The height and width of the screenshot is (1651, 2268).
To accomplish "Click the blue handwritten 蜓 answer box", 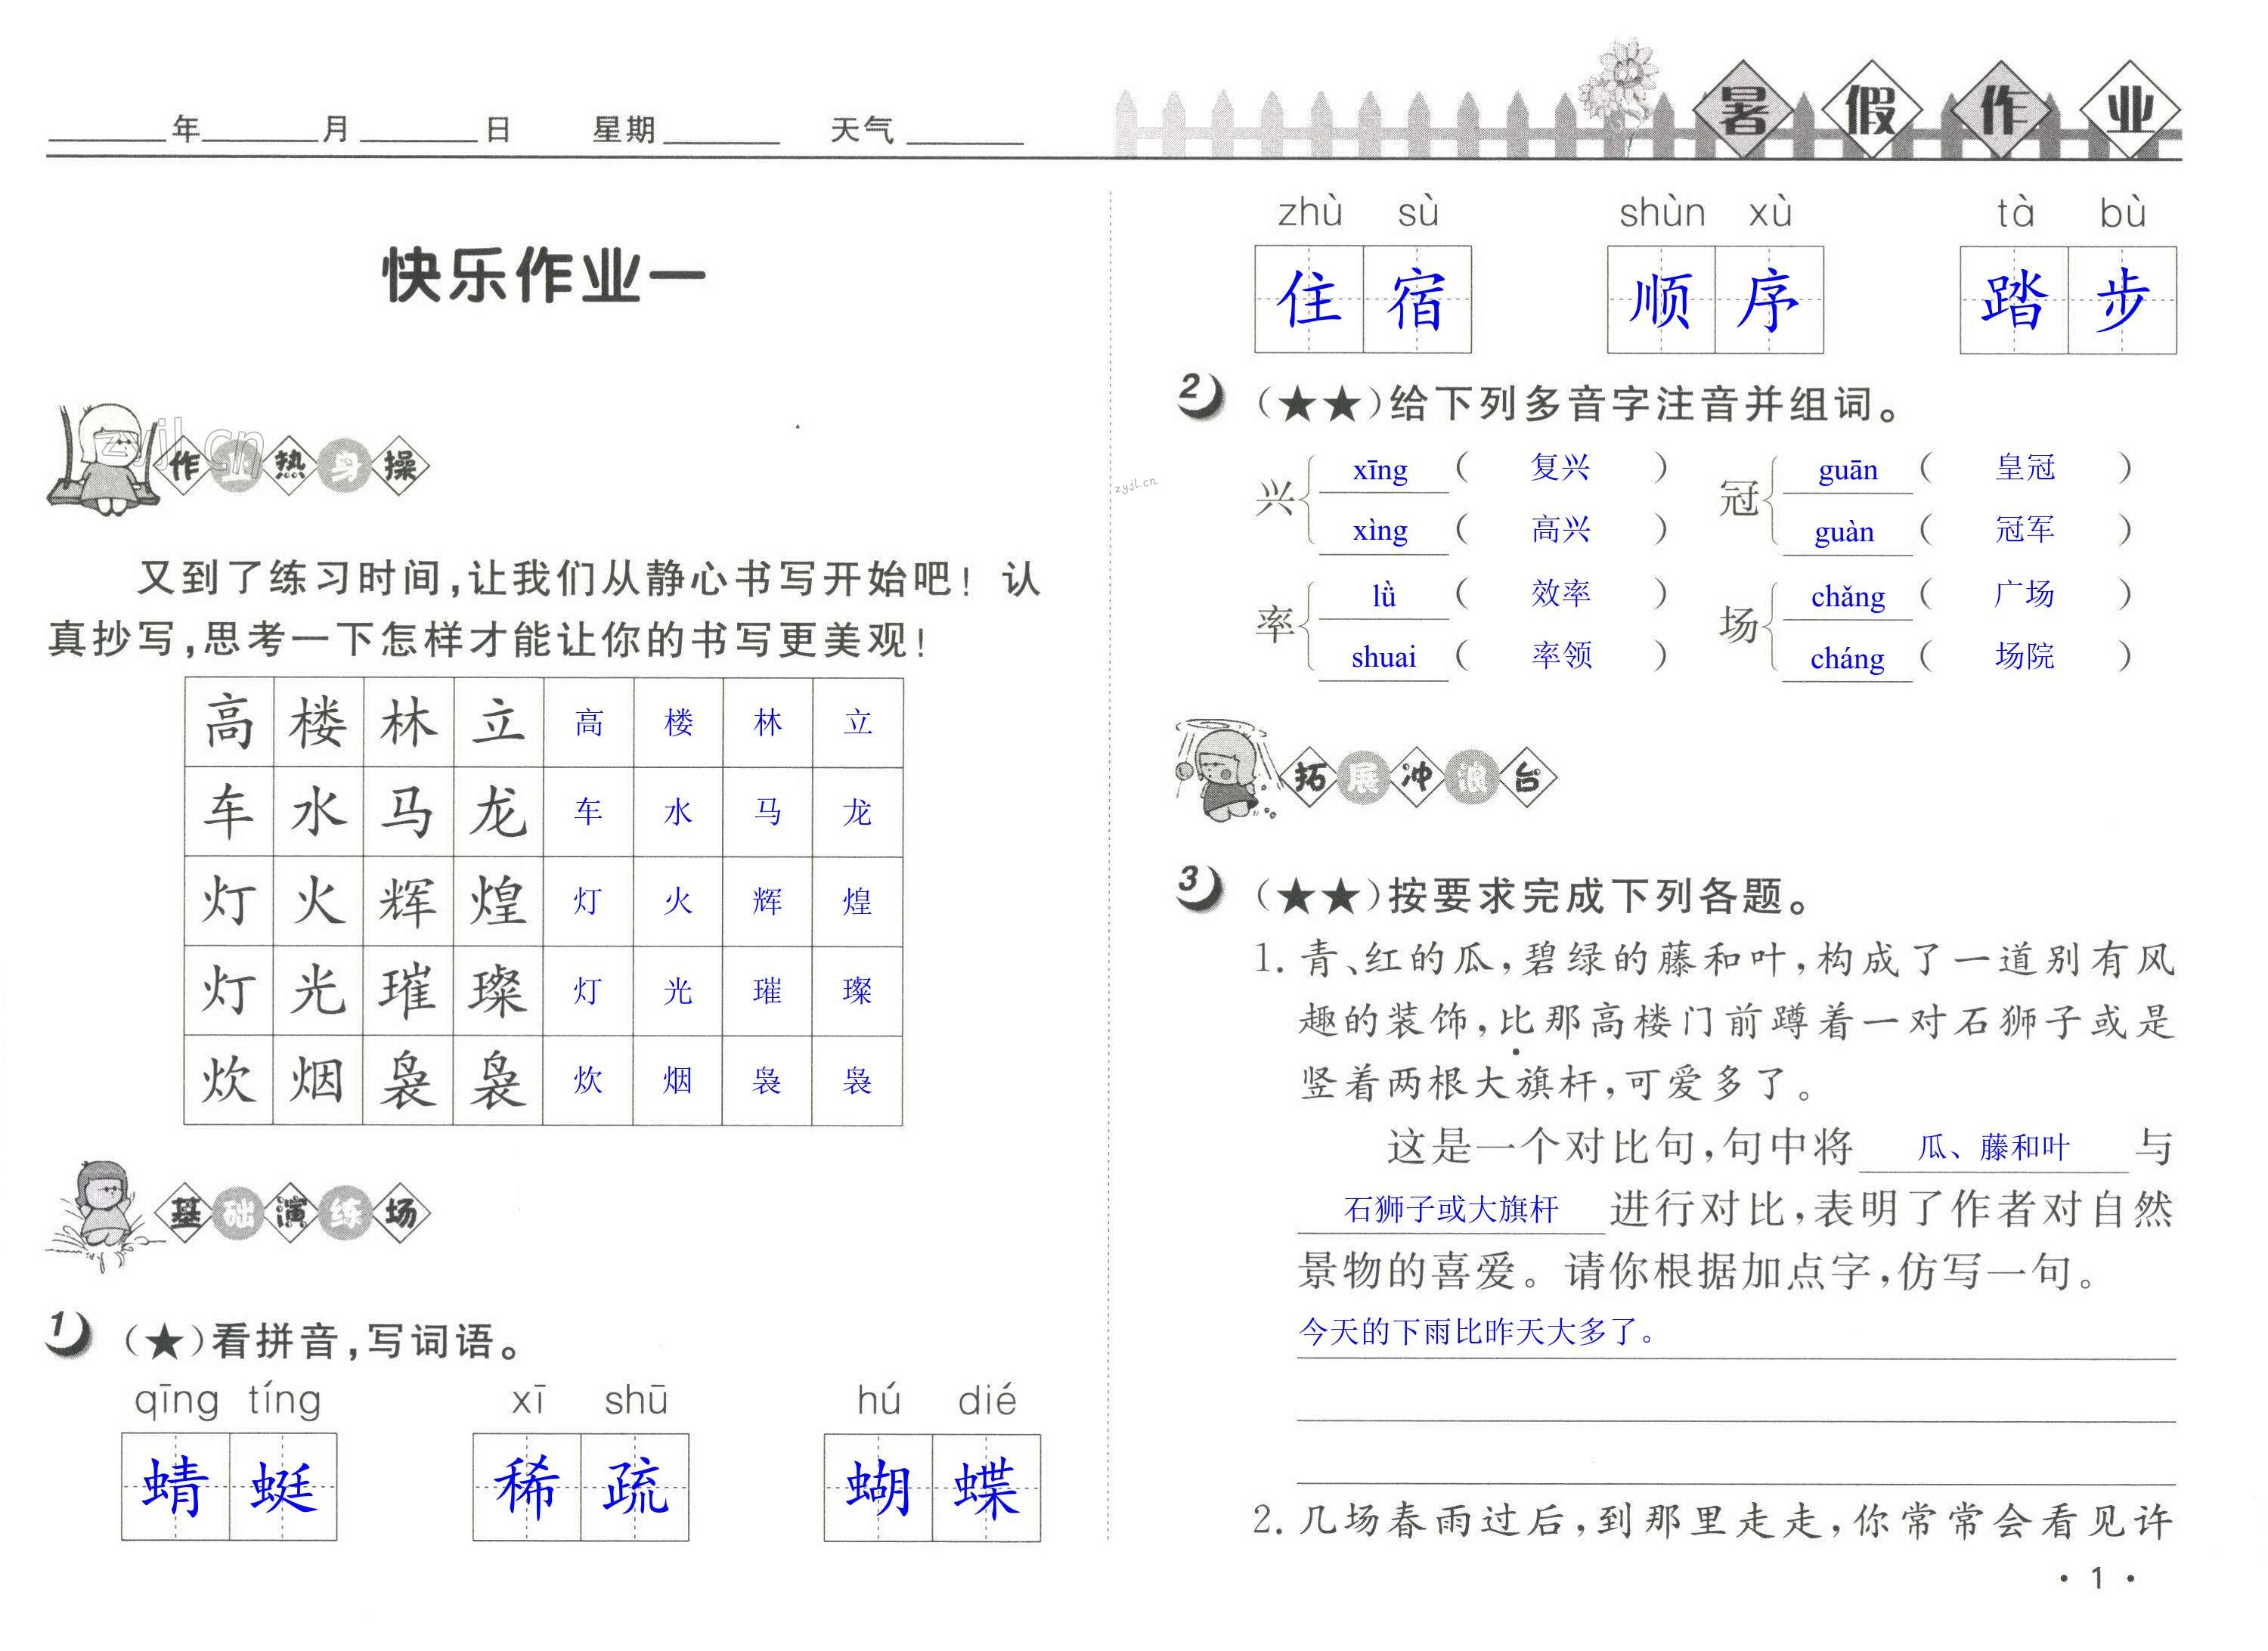I will pos(284,1486).
